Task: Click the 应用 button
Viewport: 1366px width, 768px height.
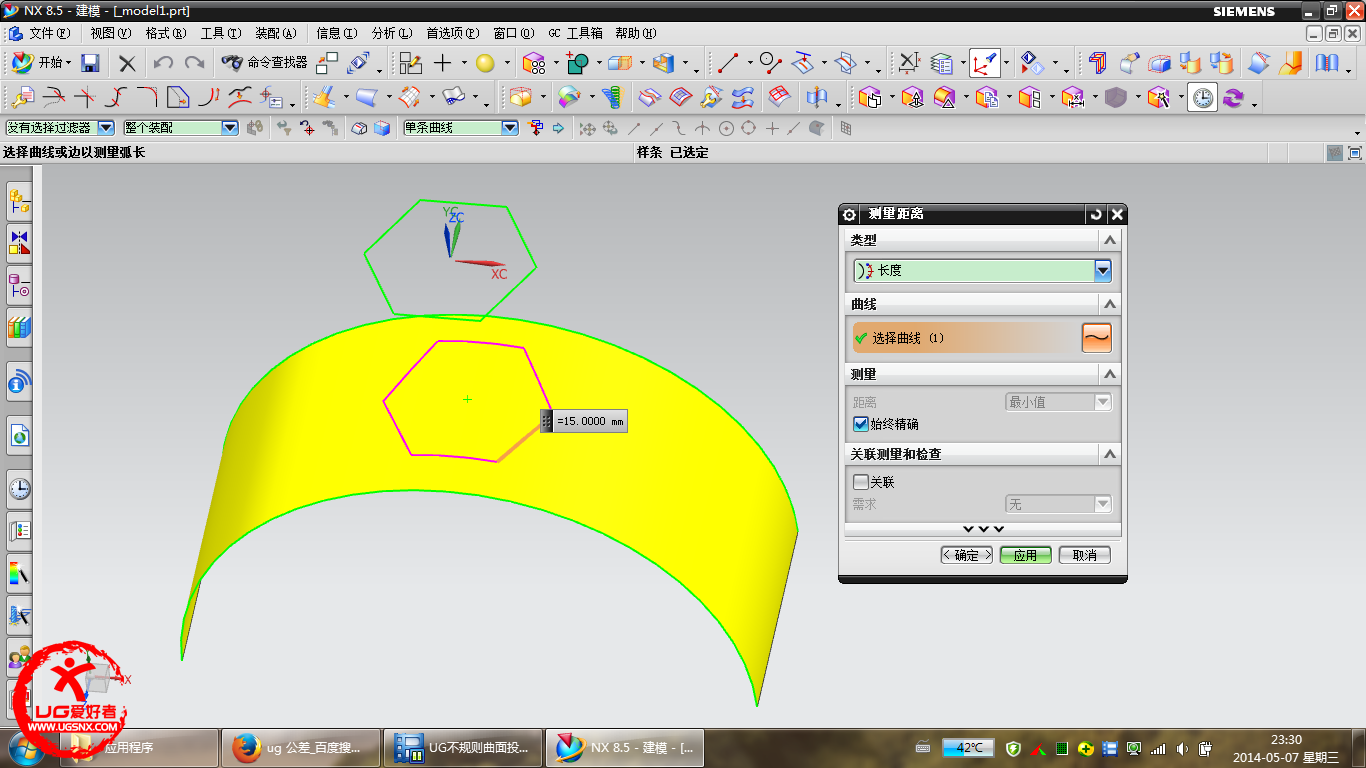Action: [1026, 555]
